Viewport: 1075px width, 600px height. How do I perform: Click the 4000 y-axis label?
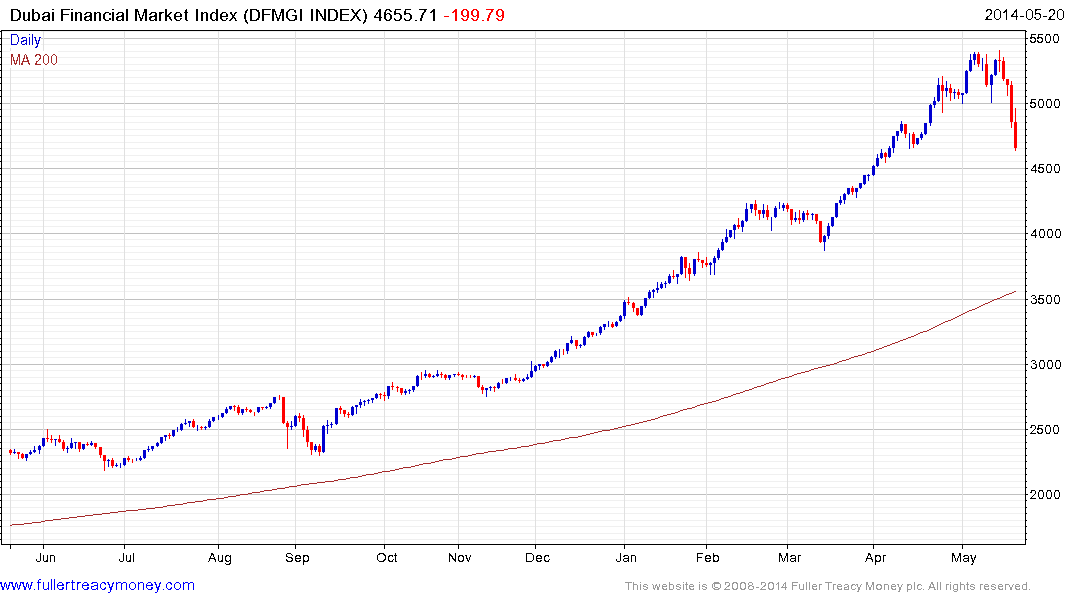[1046, 234]
